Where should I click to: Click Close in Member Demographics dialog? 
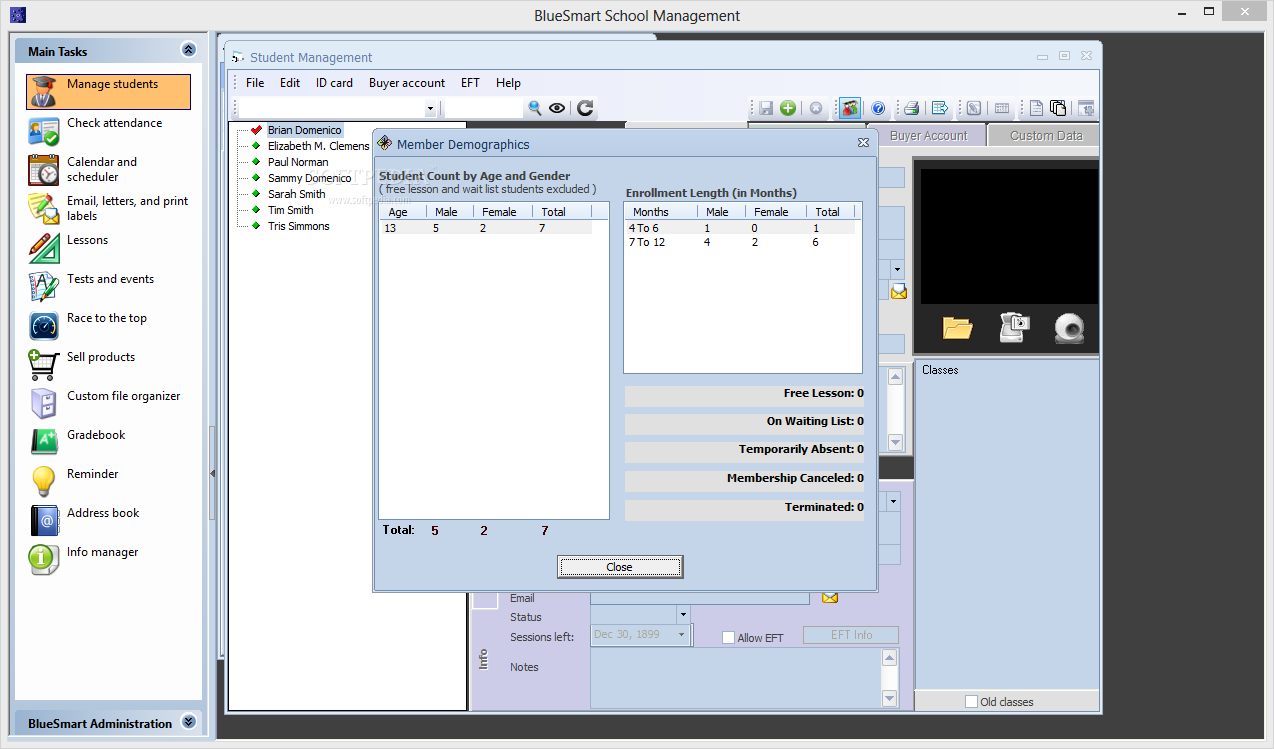tap(620, 567)
